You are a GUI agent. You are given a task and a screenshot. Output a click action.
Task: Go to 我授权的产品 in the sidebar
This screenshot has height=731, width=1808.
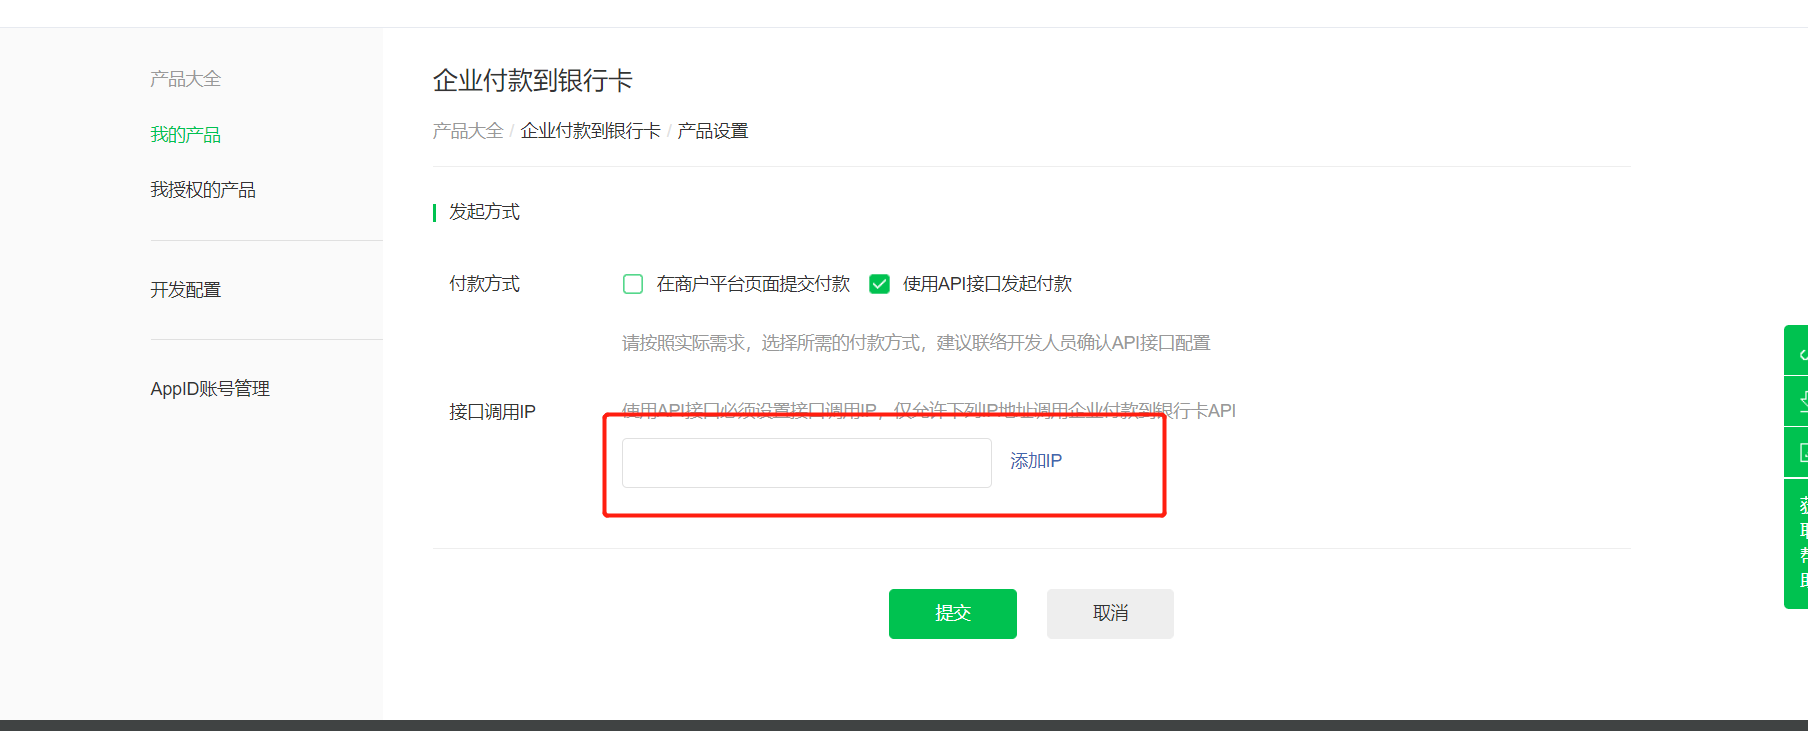point(203,190)
